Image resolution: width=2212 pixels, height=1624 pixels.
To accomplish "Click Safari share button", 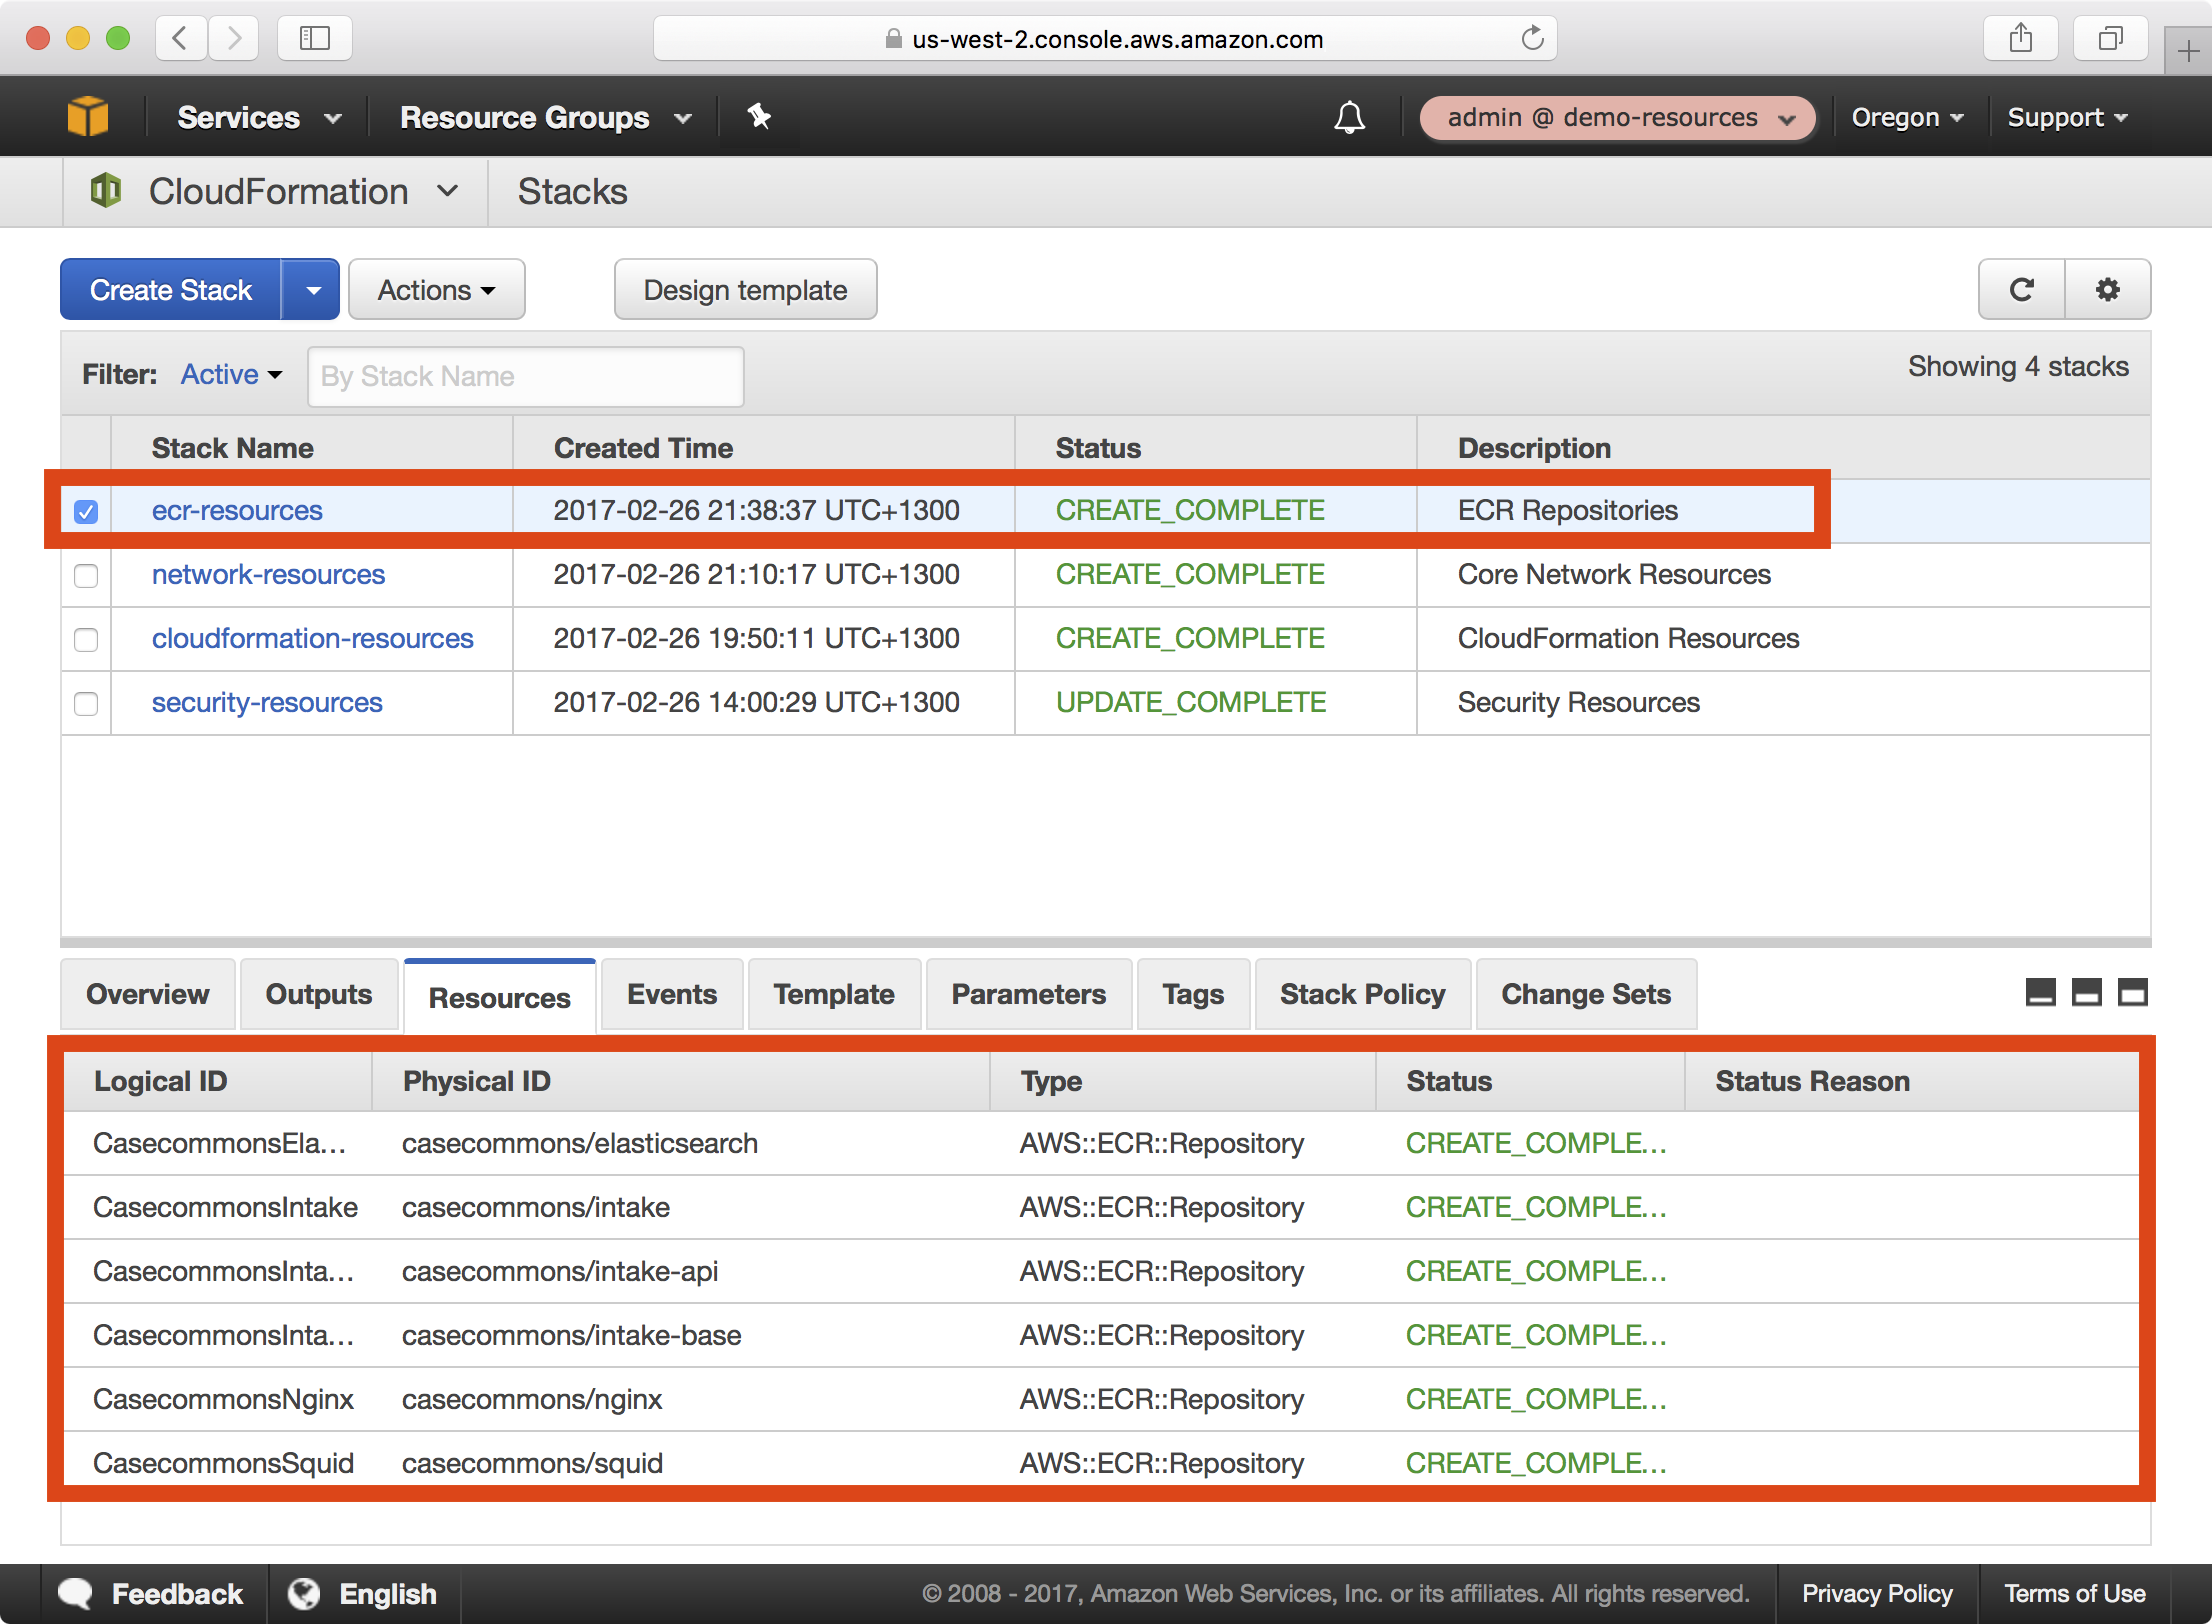I will (x=2021, y=39).
